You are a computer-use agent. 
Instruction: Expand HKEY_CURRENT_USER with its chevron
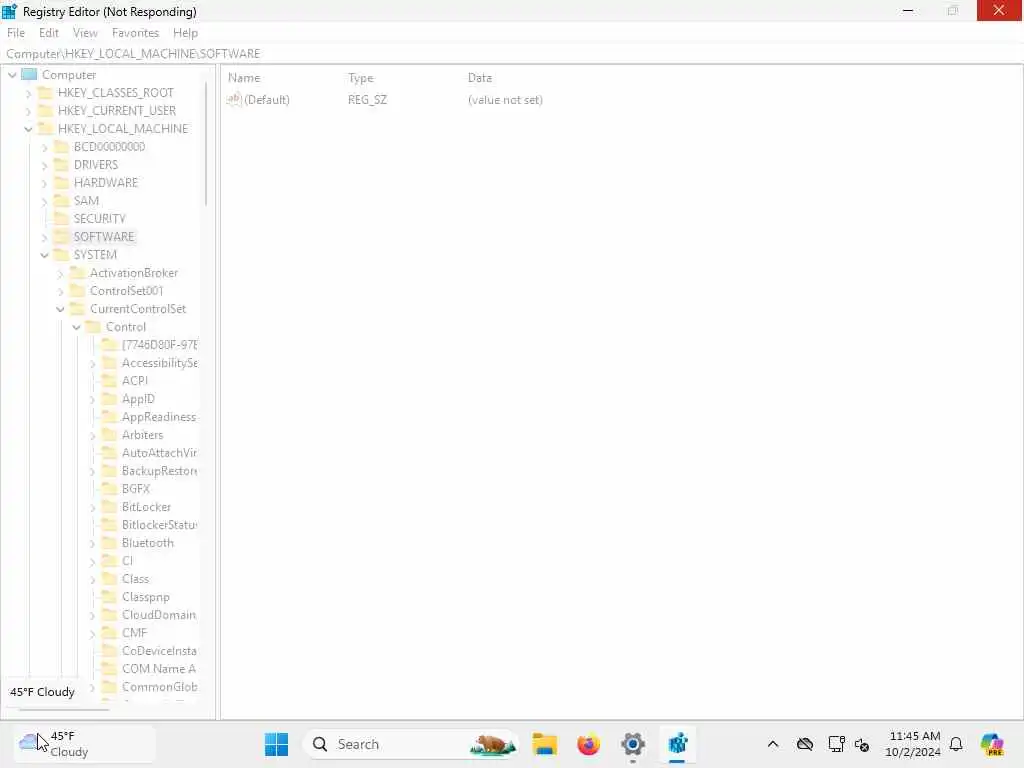pyautogui.click(x=28, y=111)
